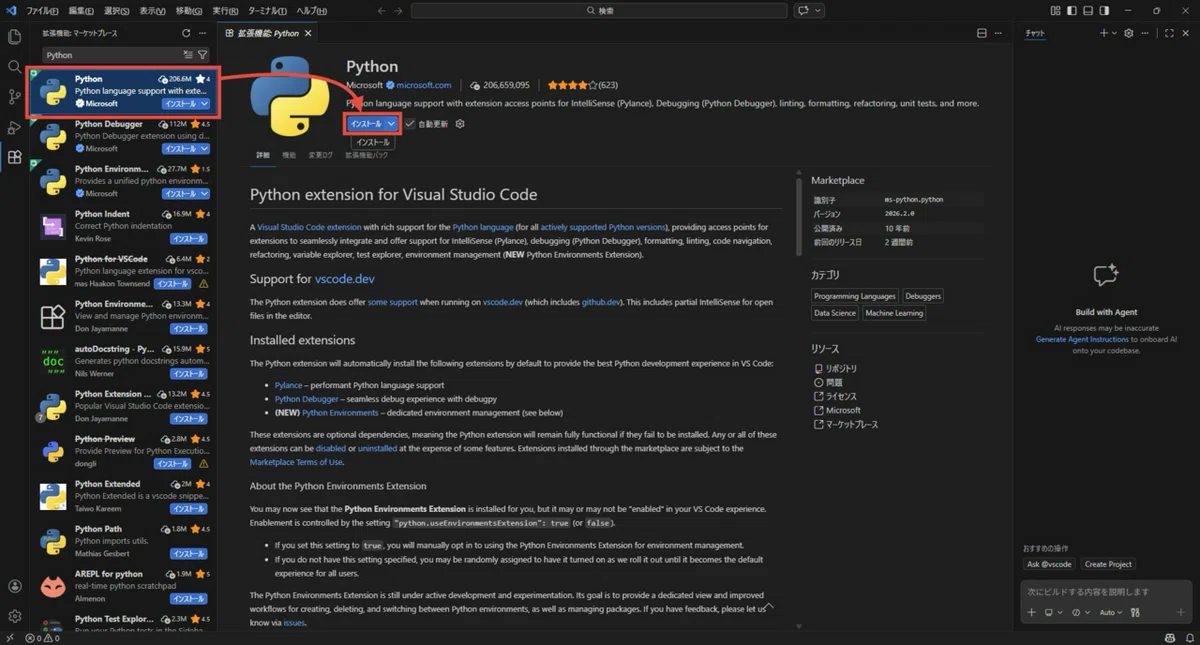Open the remote window indicator in status bar

10,638
